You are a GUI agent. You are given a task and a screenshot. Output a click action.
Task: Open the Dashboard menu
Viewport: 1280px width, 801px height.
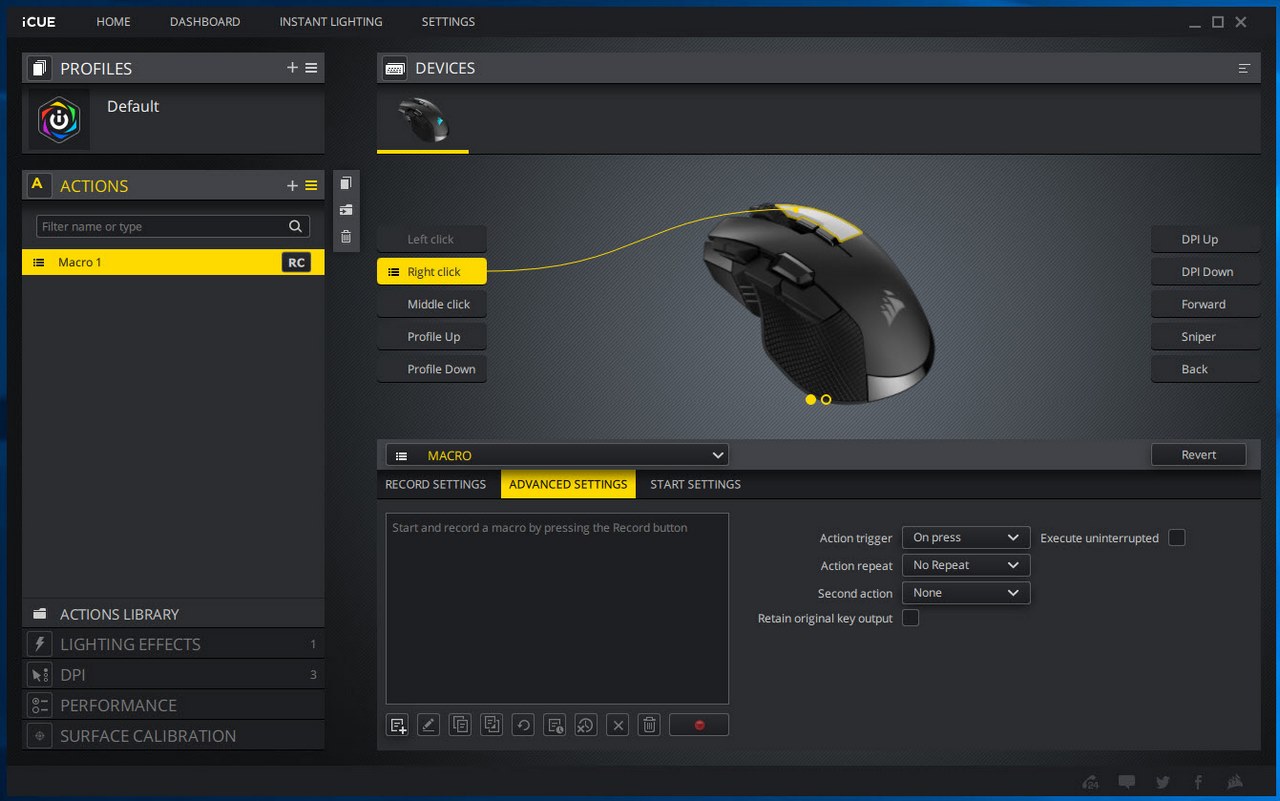pyautogui.click(x=205, y=21)
